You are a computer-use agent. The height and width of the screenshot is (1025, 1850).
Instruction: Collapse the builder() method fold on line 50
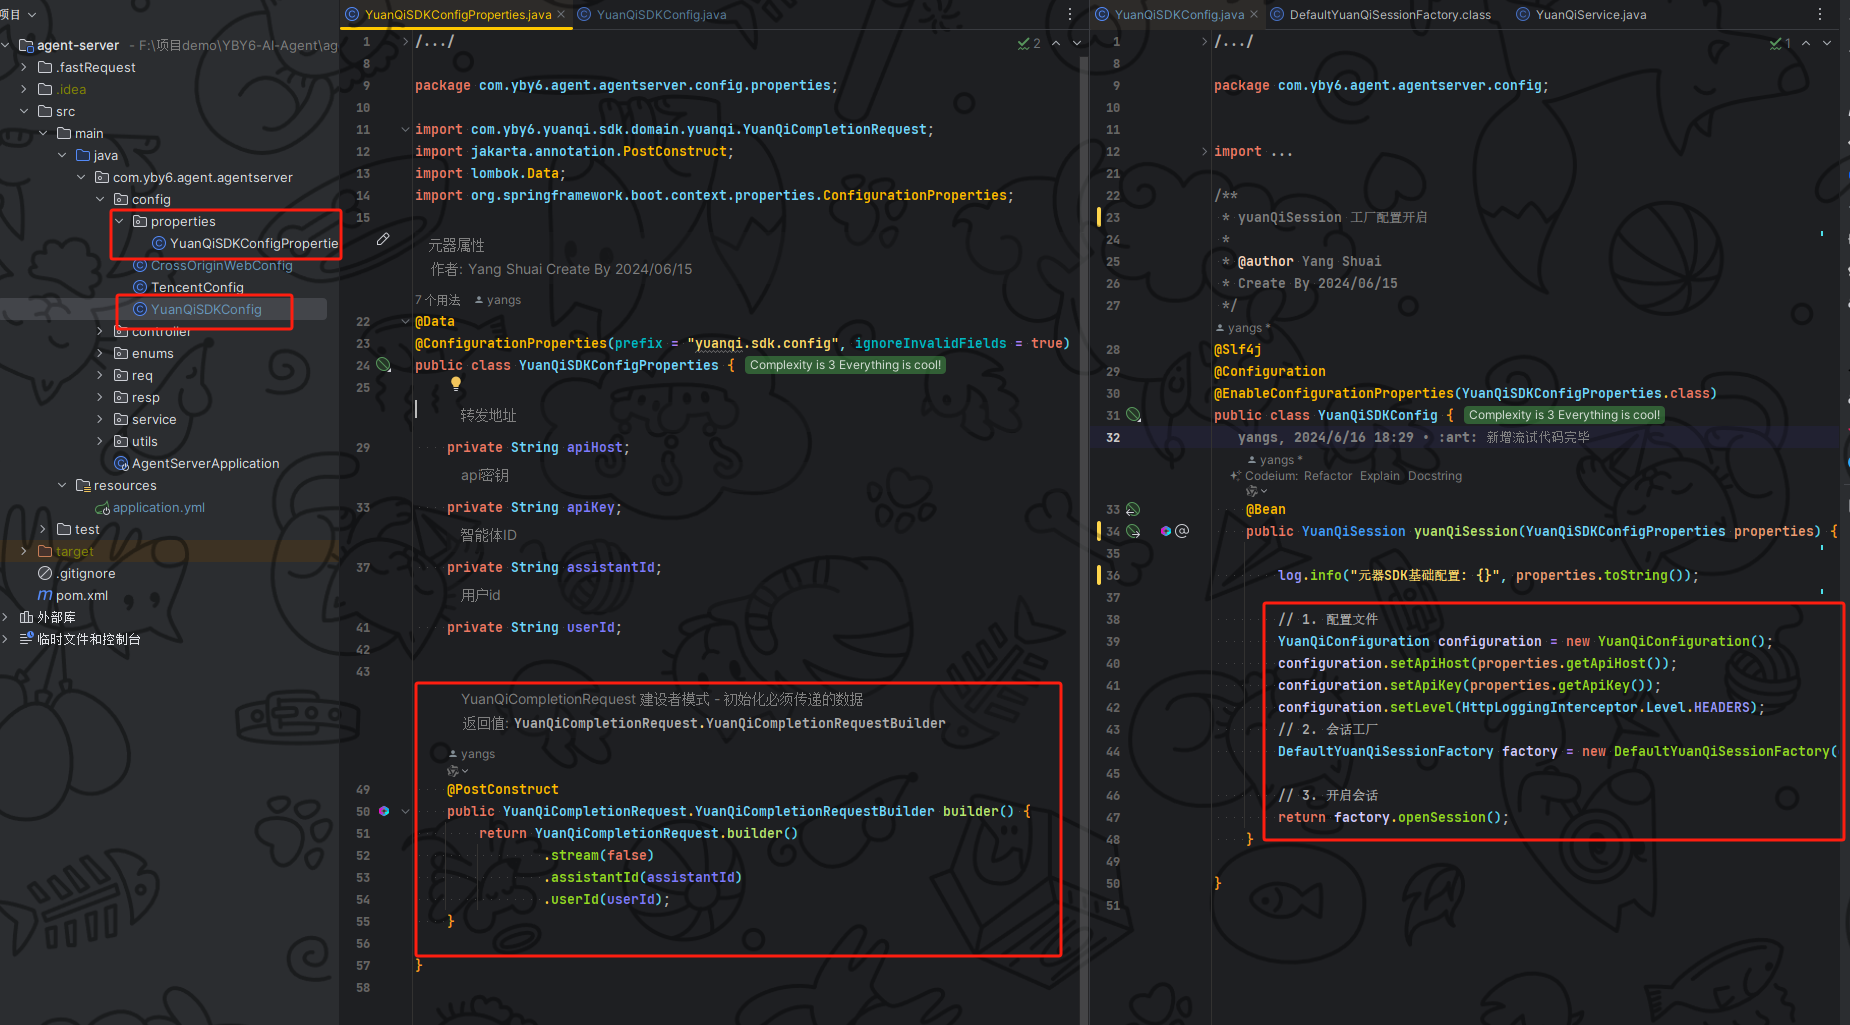(x=405, y=811)
